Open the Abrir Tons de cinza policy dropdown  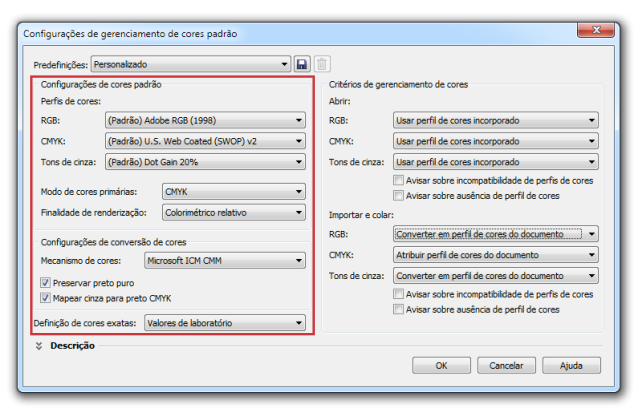[496, 162]
